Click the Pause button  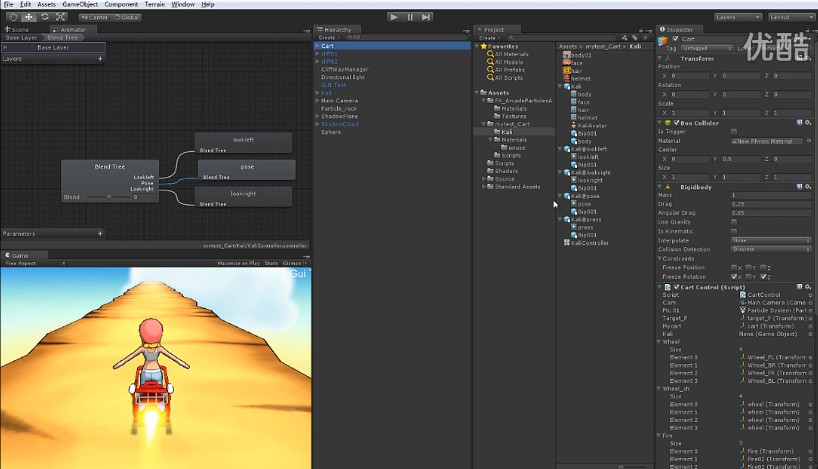410,17
